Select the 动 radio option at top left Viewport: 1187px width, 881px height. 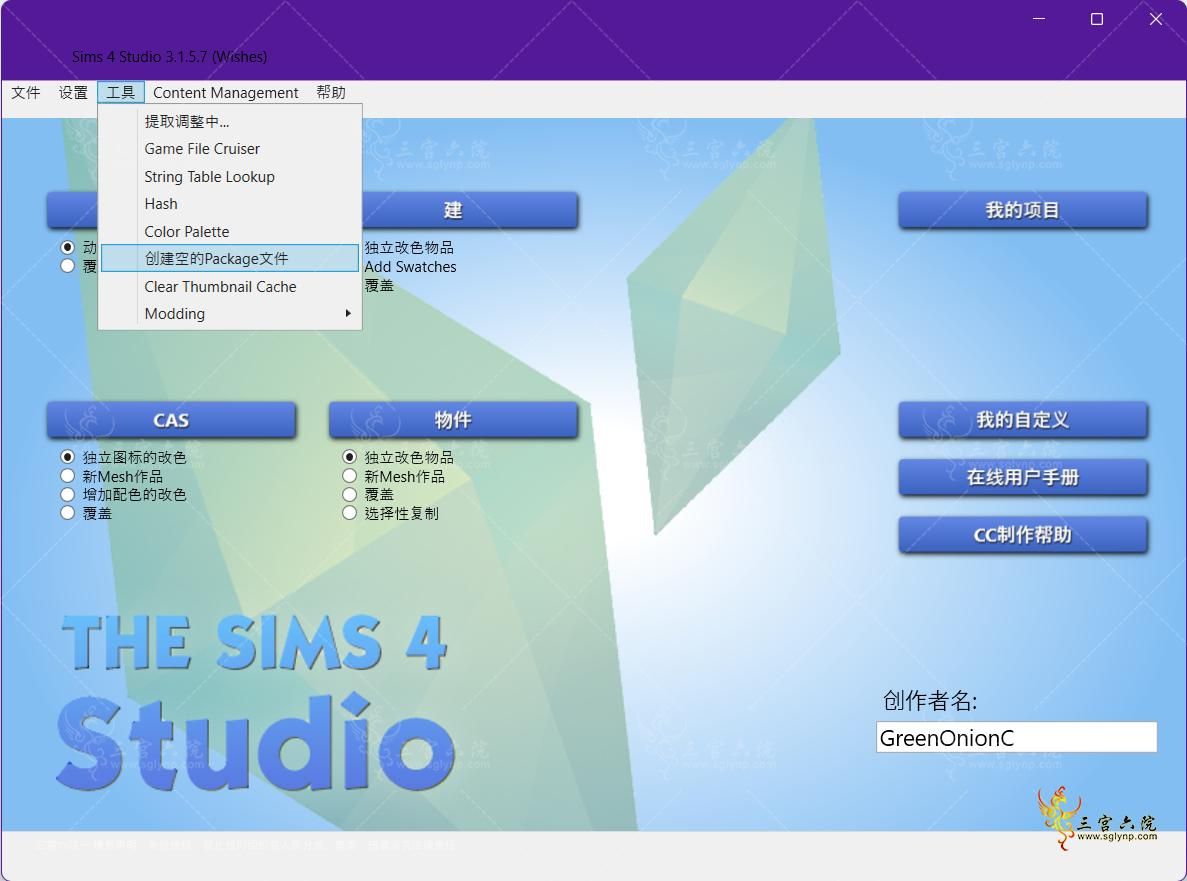(67, 247)
